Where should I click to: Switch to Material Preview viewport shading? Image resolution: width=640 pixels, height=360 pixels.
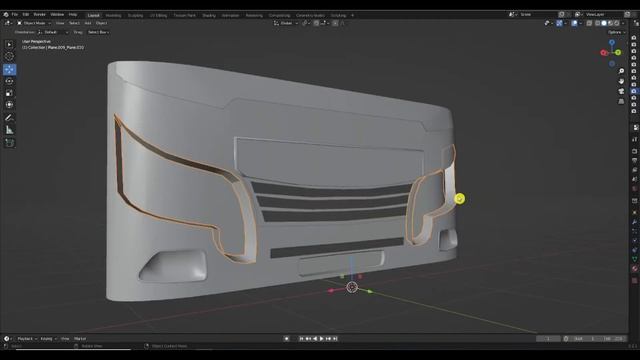coord(611,23)
